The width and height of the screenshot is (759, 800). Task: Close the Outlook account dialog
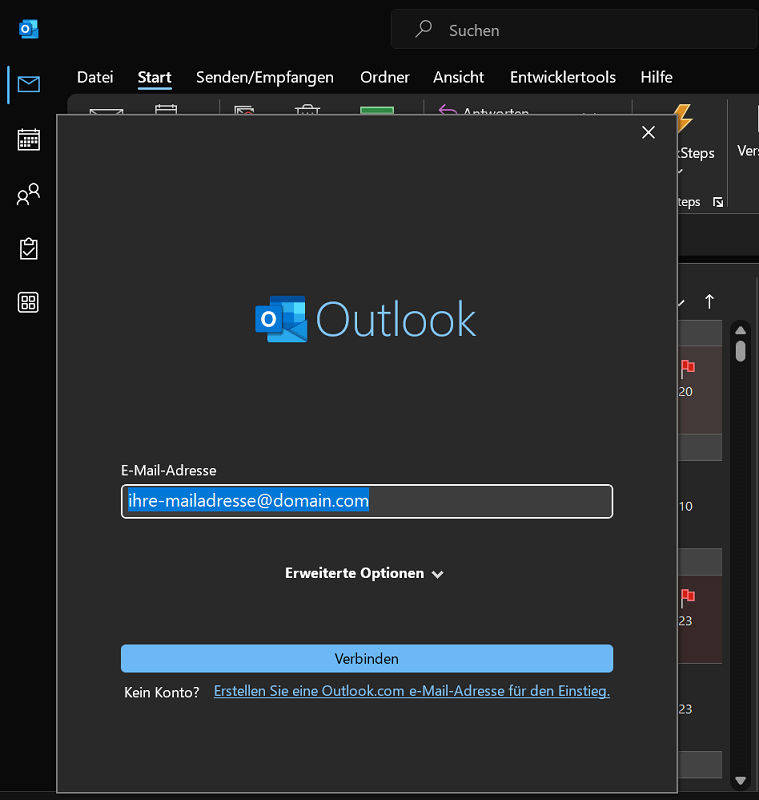click(x=648, y=133)
